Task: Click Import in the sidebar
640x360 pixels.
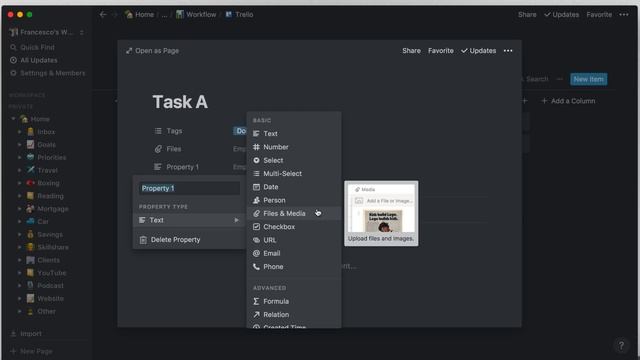Action: 26,333
